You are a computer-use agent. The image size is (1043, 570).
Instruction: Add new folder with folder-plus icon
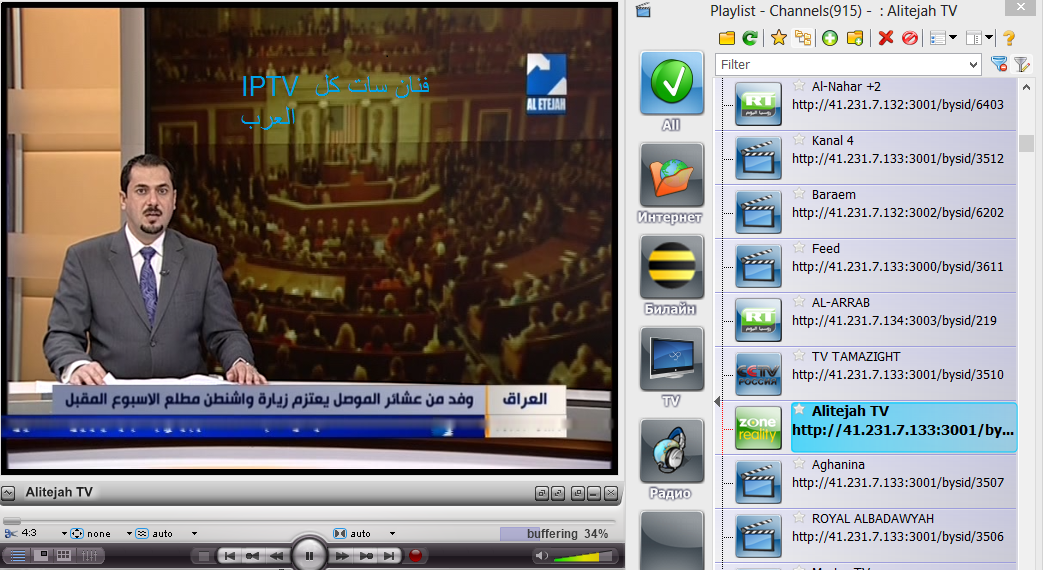tap(855, 39)
